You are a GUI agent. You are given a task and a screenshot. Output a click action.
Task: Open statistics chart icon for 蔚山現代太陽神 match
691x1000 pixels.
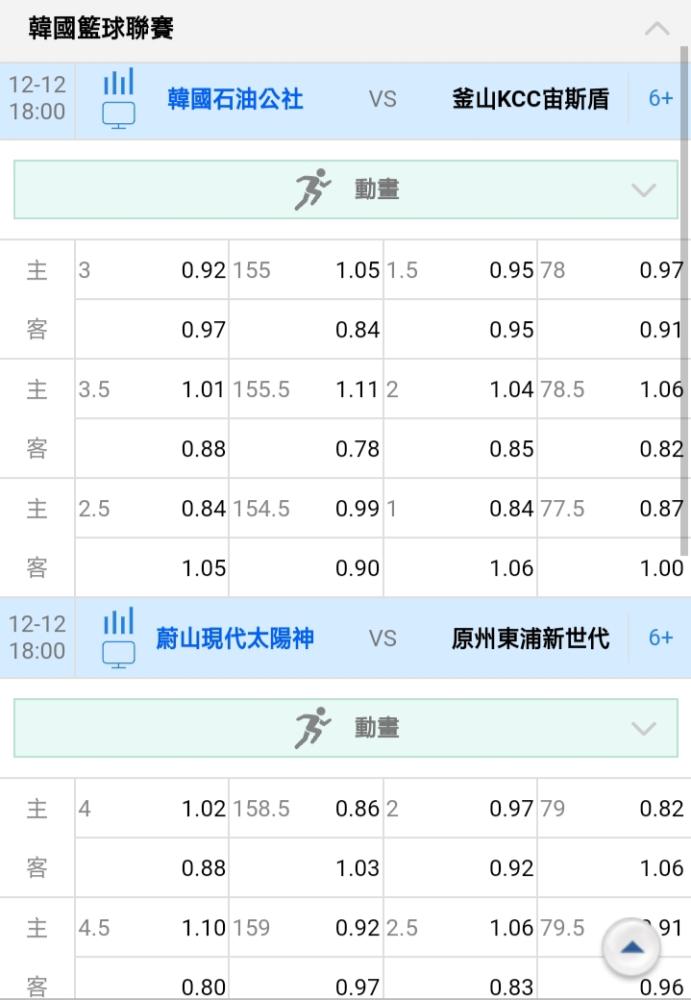coord(119,620)
